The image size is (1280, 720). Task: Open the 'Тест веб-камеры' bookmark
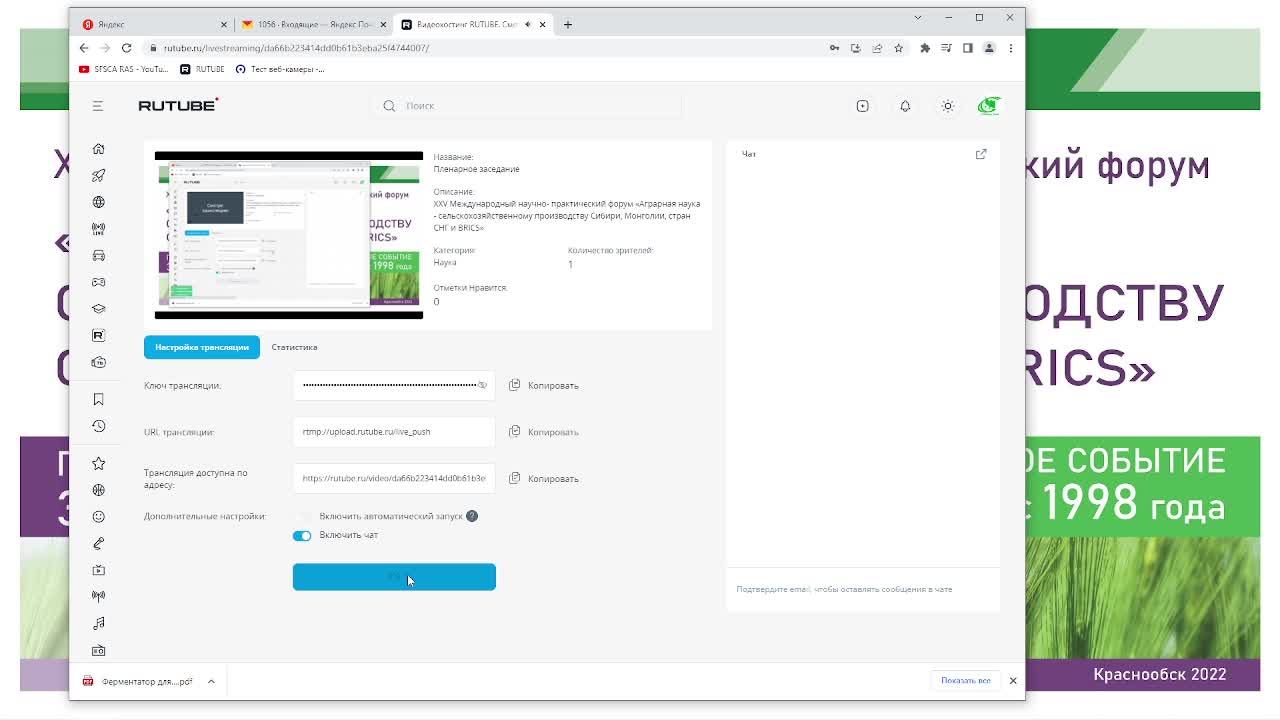pyautogui.click(x=280, y=69)
